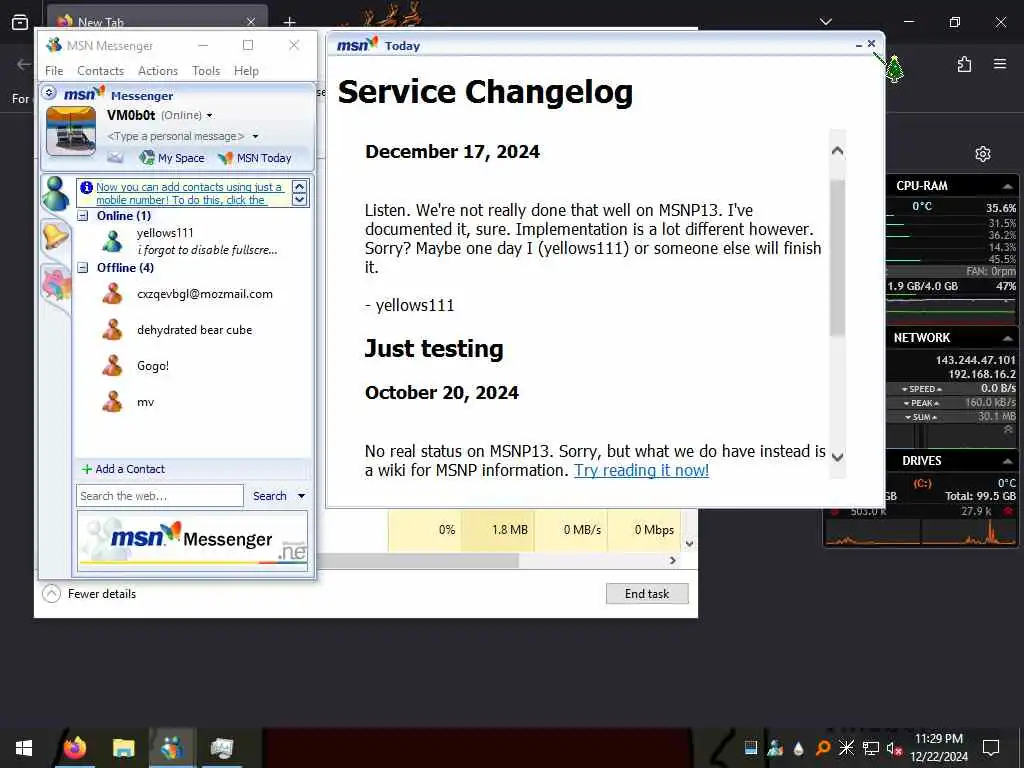
Task: Open the Search button dropdown arrow
Action: [x=302, y=496]
